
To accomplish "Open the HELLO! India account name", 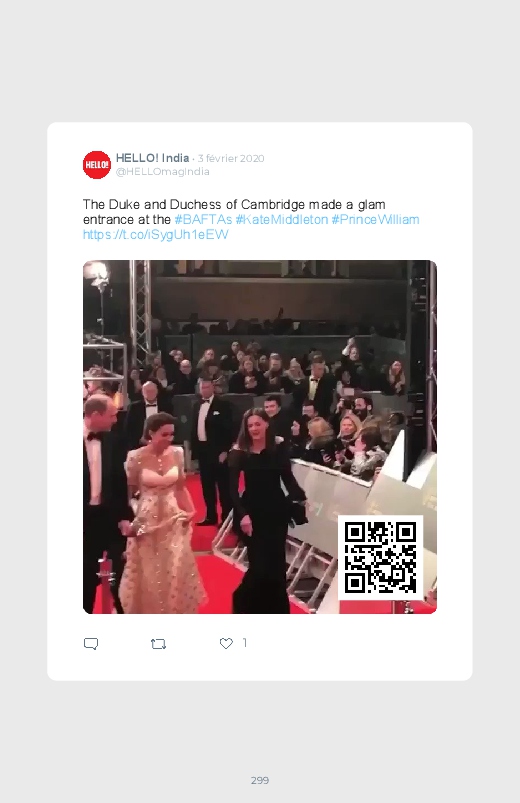I will pos(152,158).
